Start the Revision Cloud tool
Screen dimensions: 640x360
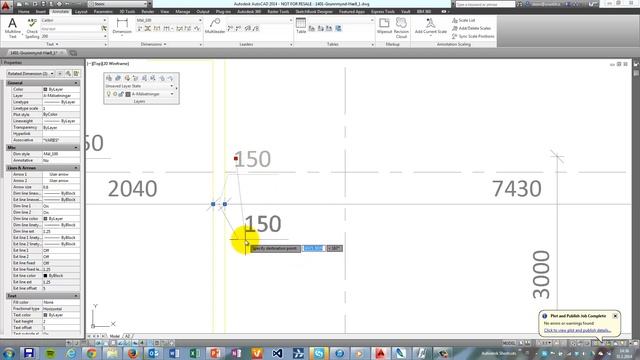click(401, 28)
